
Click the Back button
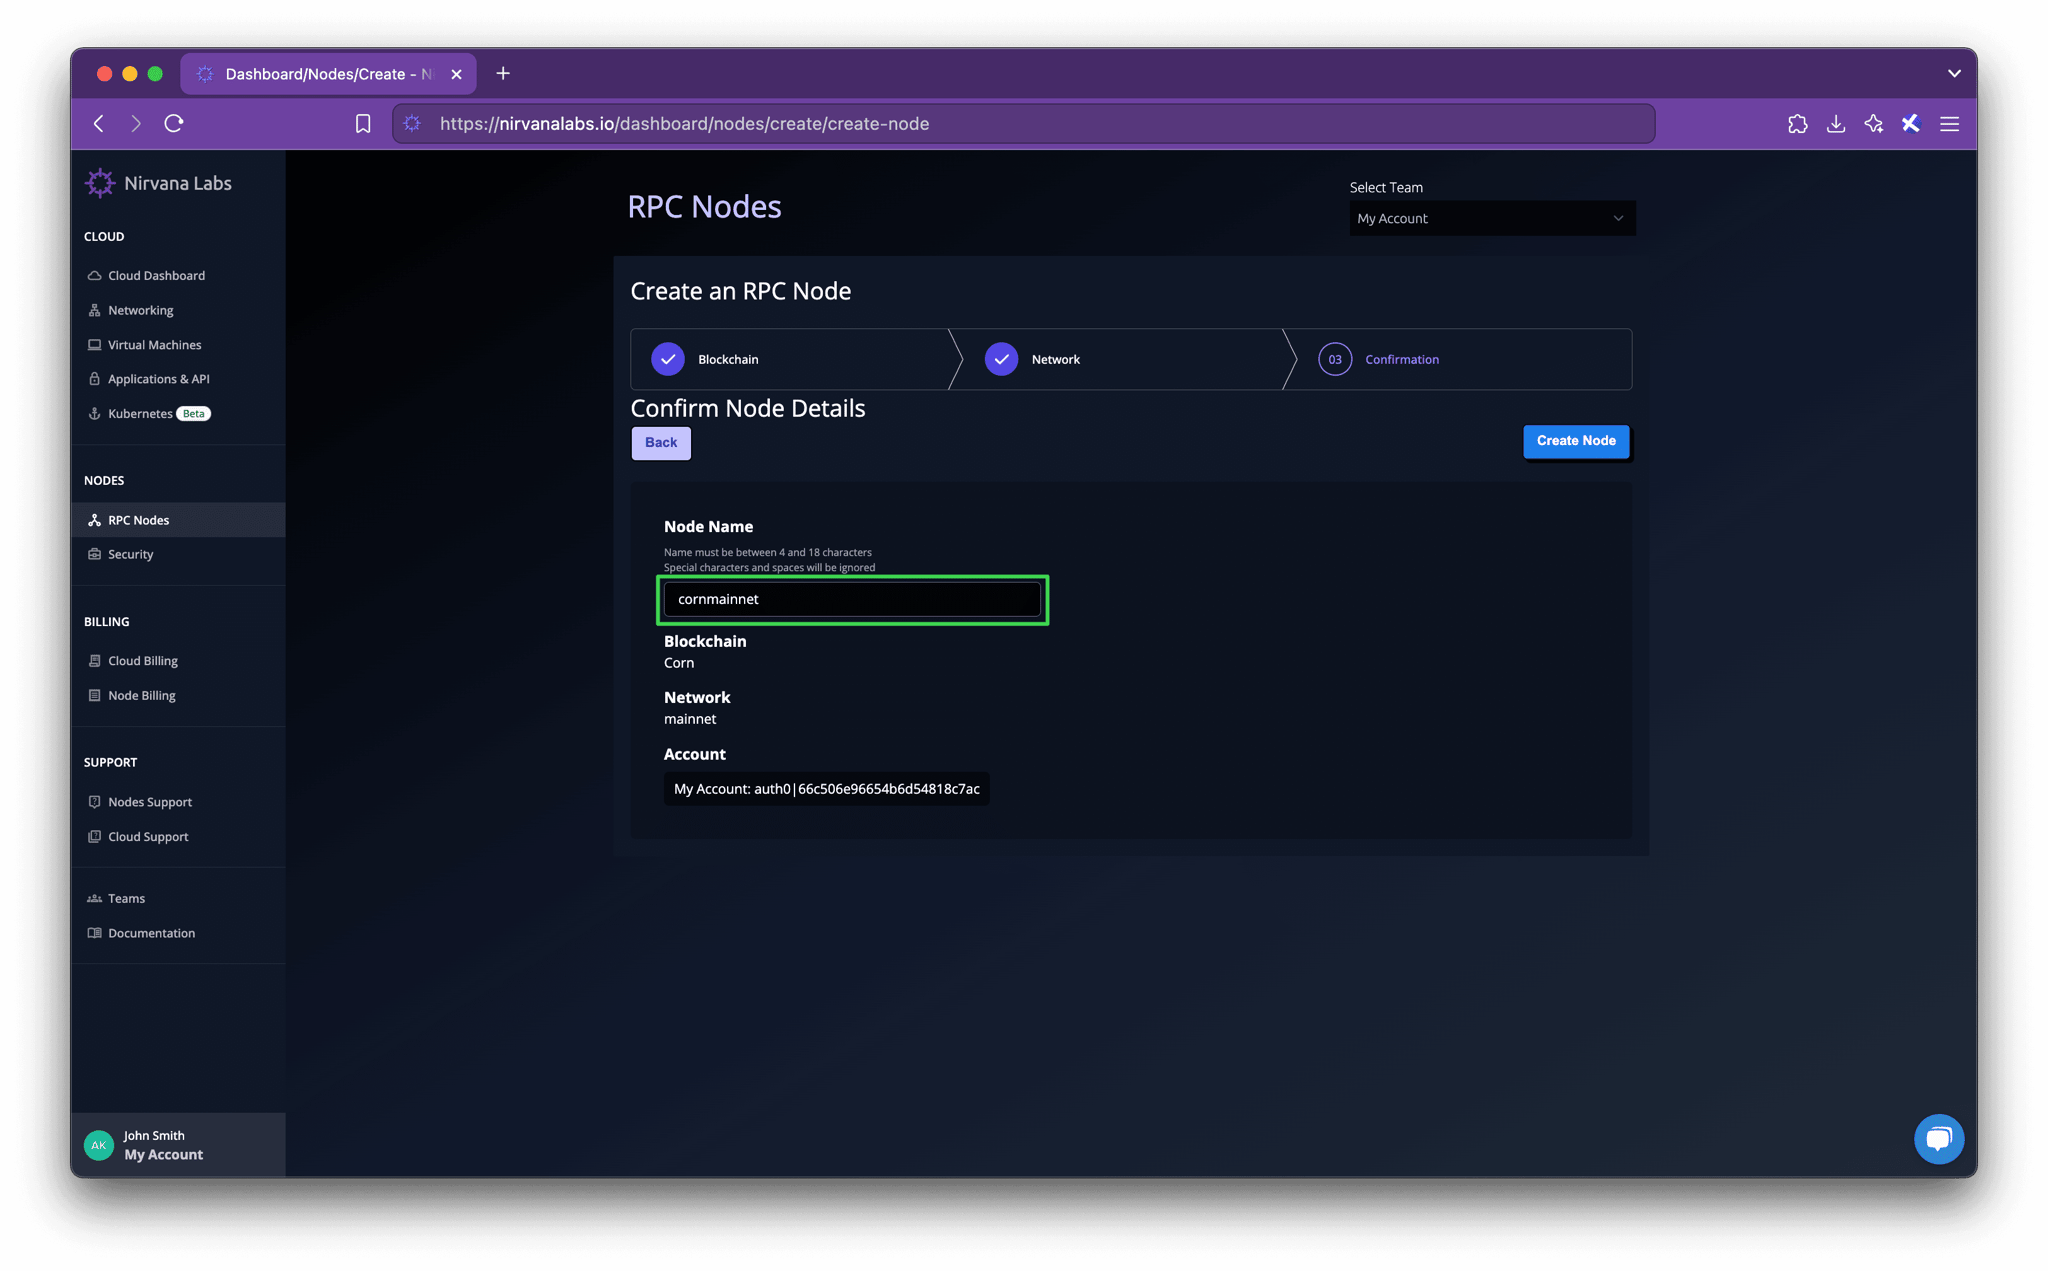(x=660, y=443)
